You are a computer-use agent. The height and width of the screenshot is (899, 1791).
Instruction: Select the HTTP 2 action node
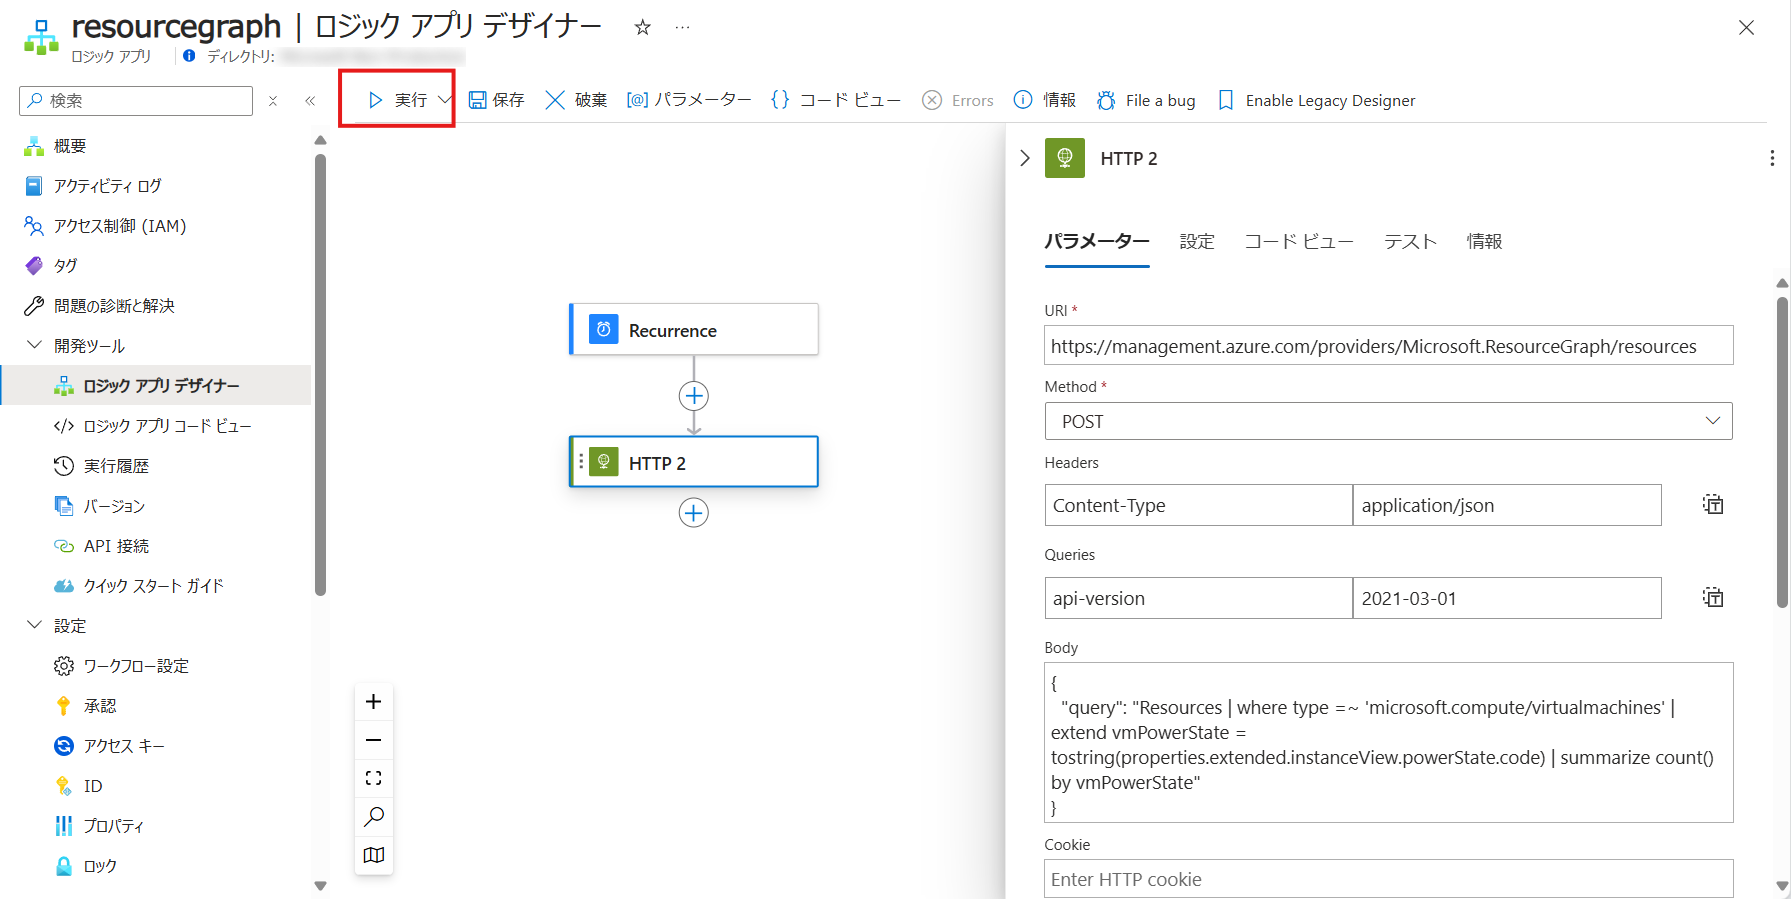click(x=694, y=462)
